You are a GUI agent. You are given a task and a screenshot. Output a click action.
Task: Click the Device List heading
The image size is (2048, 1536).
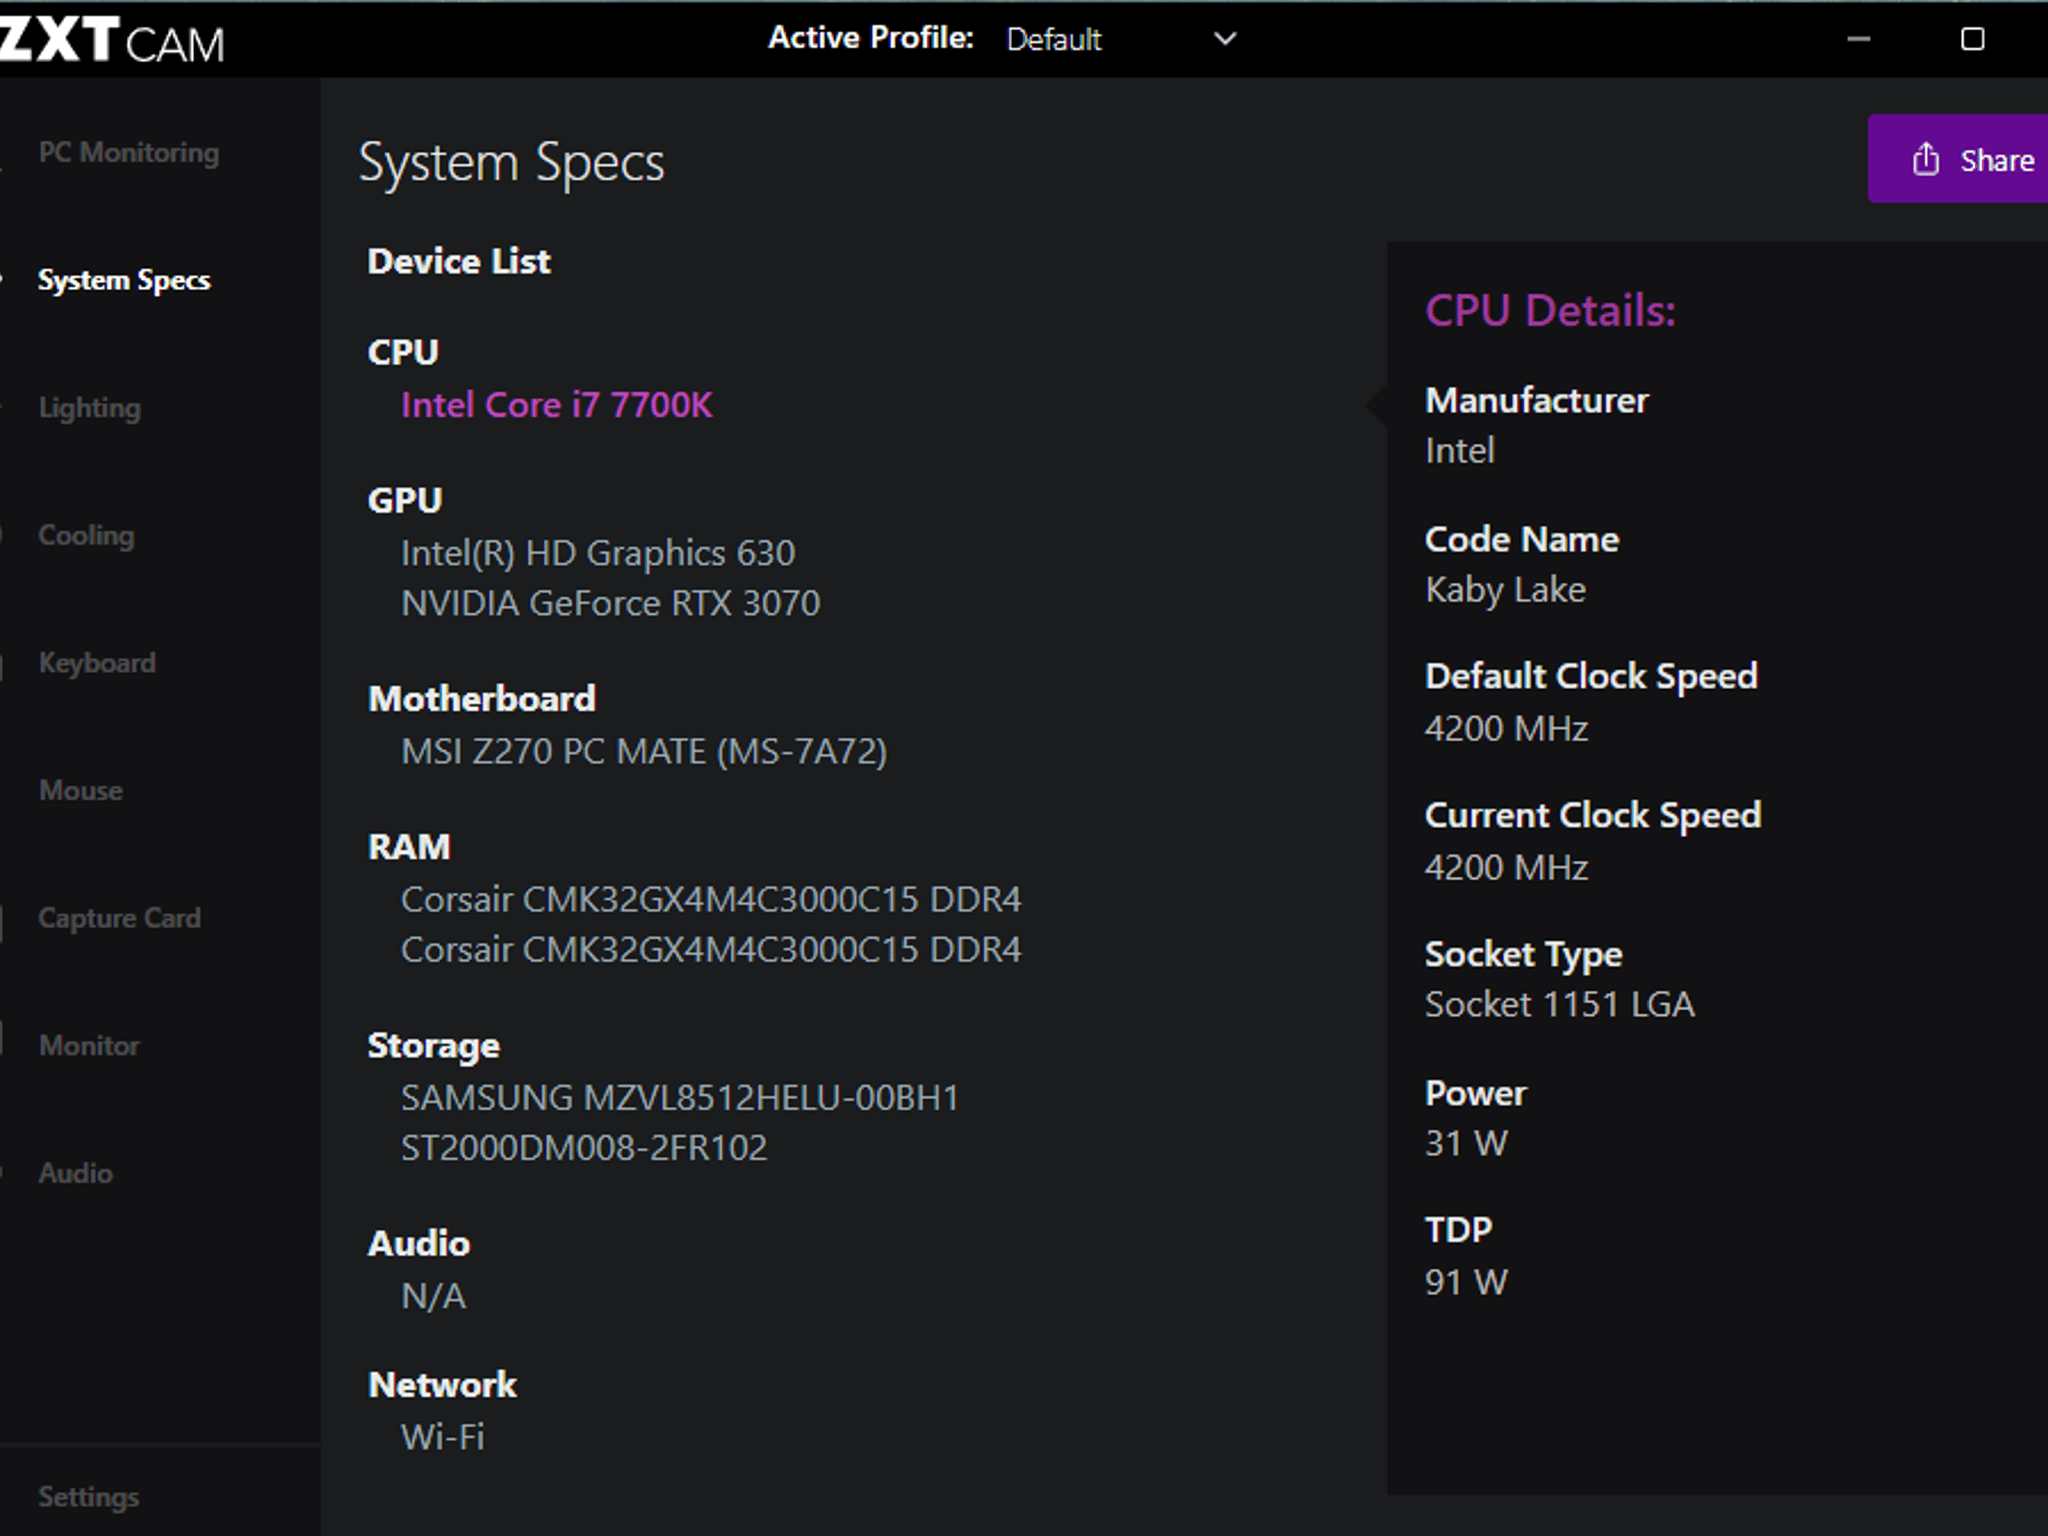click(459, 261)
